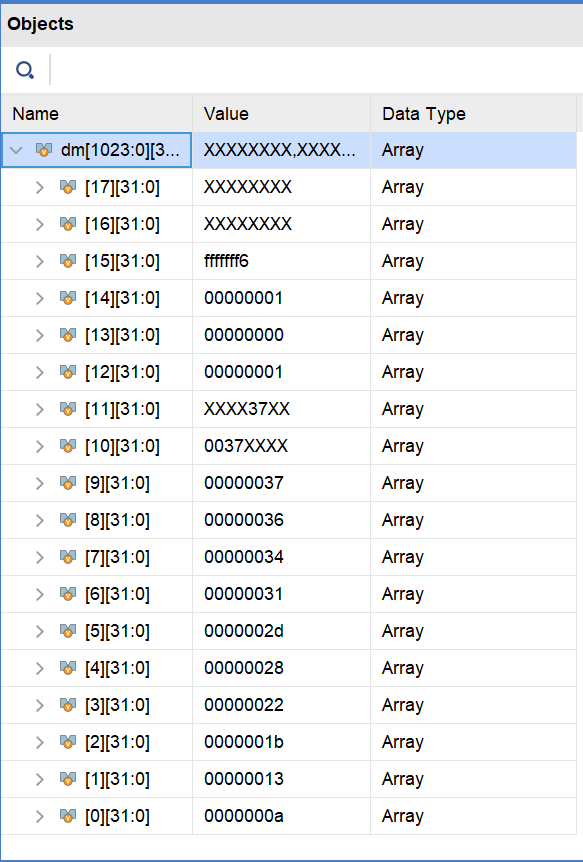Screen dimensions: 583x862
Task: Click the array icon for element [15]
Action: point(68,261)
